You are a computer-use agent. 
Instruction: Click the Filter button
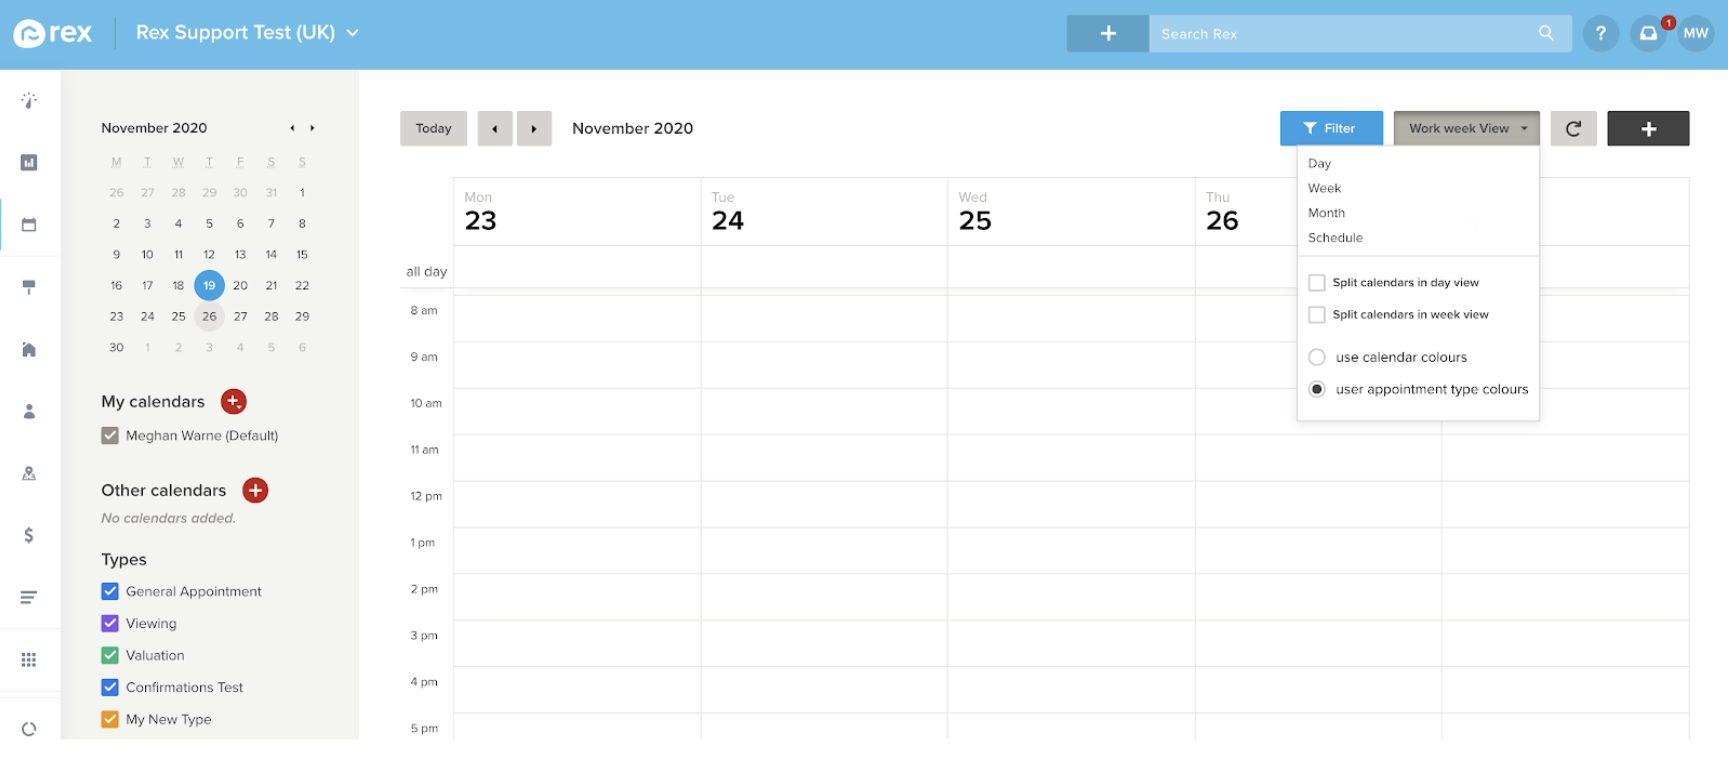(x=1331, y=128)
